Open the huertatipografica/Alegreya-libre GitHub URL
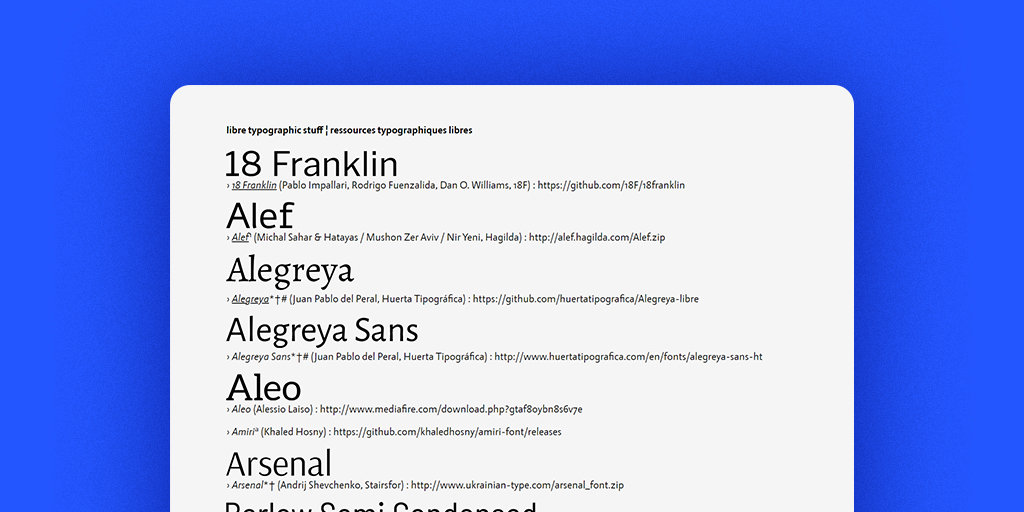The width and height of the screenshot is (1024, 512). point(586,299)
